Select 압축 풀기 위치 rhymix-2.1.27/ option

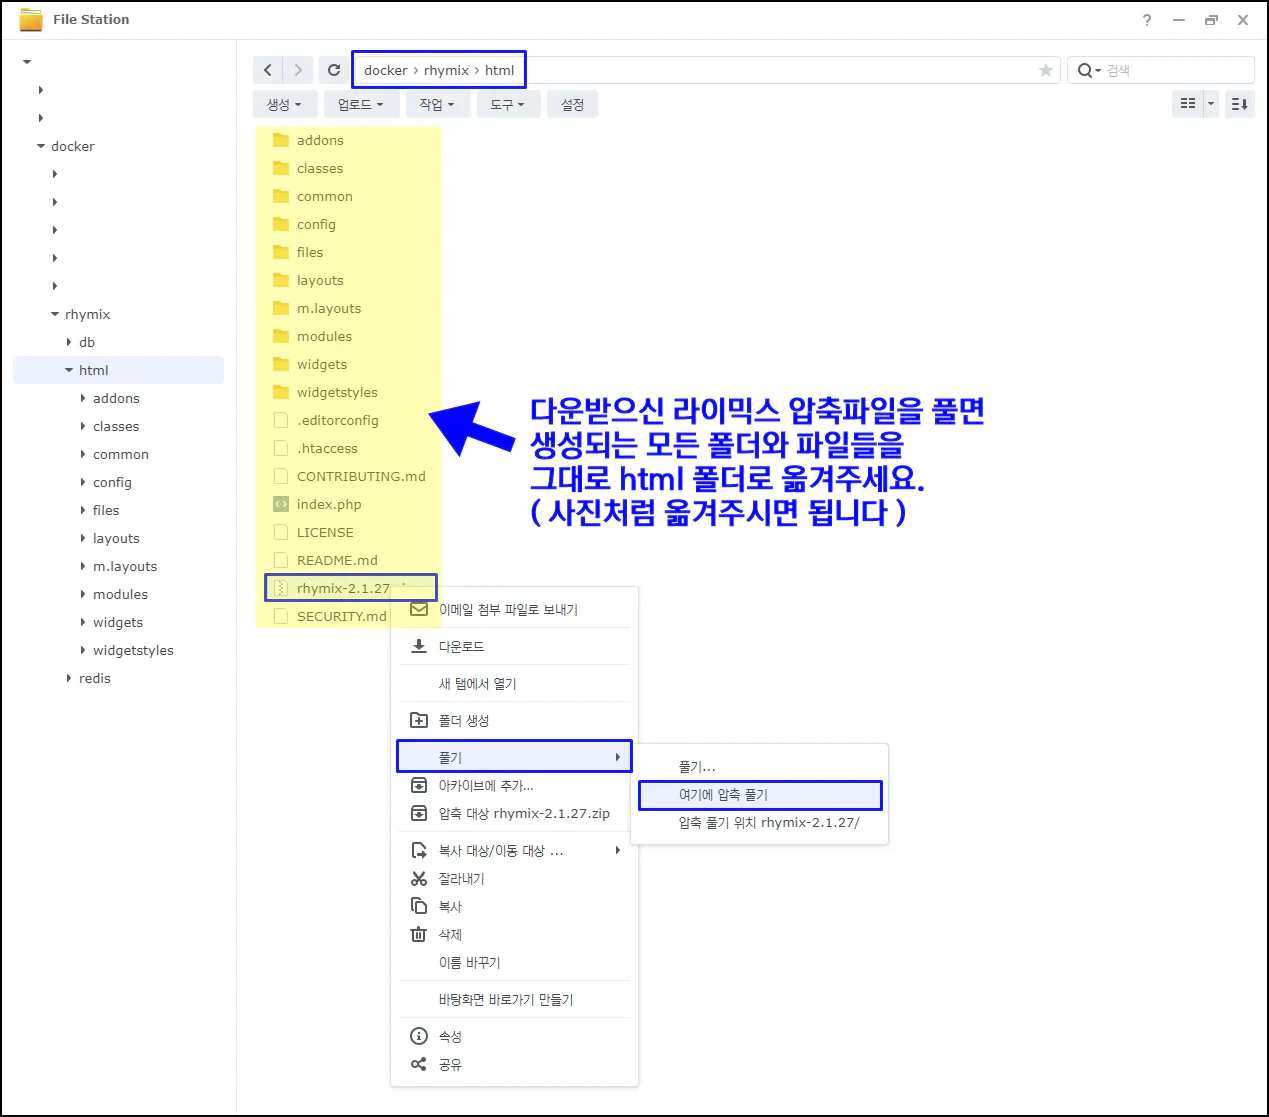point(760,822)
